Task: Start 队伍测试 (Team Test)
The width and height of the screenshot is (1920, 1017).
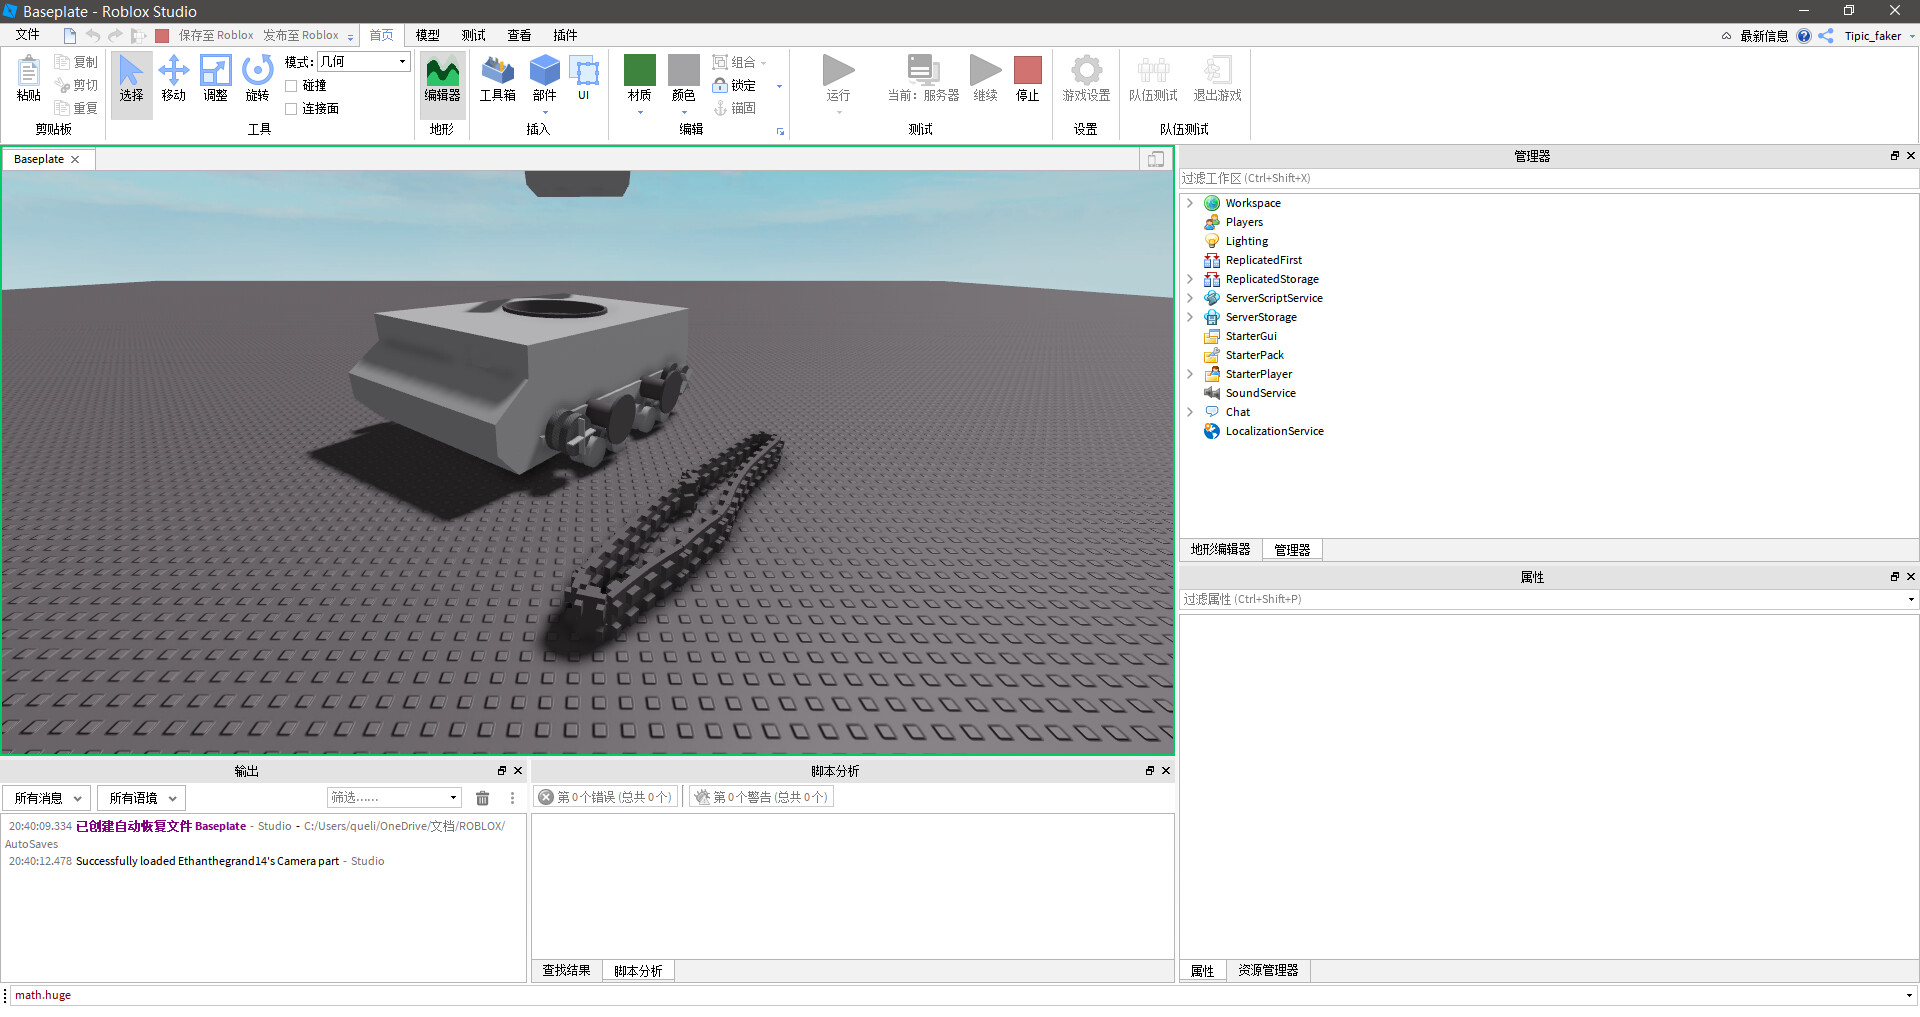Action: pyautogui.click(x=1153, y=79)
